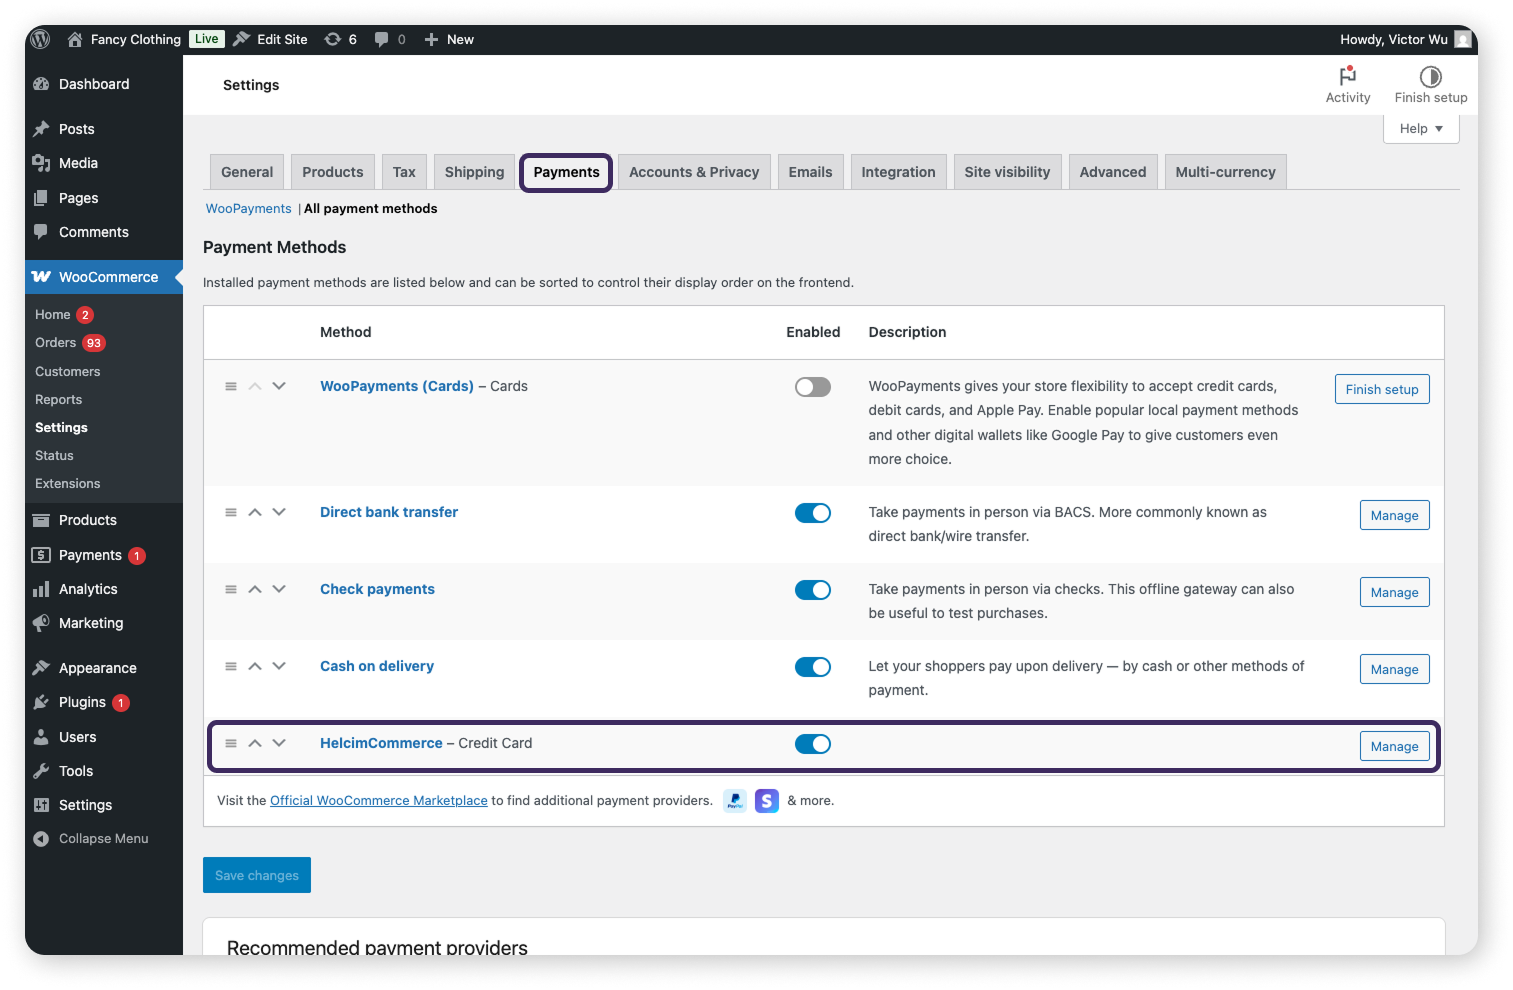Open the Emails tab
The image size is (1513, 990).
810,172
